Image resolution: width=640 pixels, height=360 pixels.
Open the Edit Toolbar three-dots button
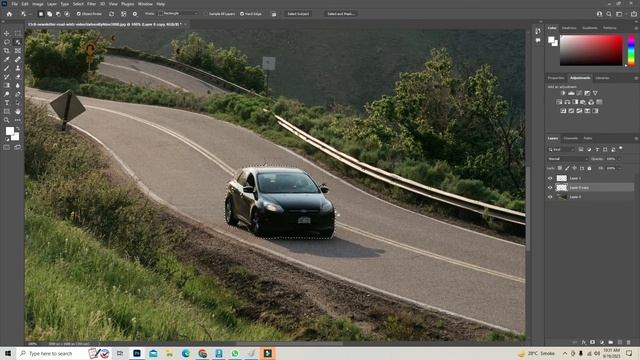18,120
